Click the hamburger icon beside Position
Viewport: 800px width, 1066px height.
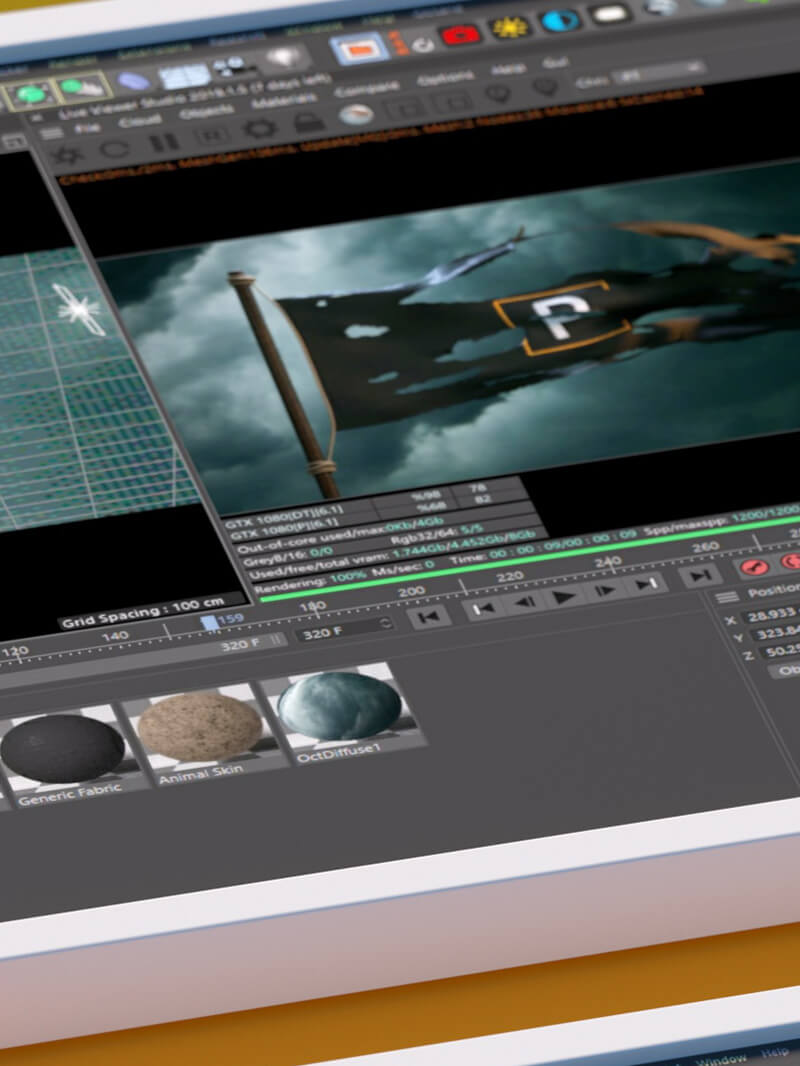pyautogui.click(x=727, y=598)
